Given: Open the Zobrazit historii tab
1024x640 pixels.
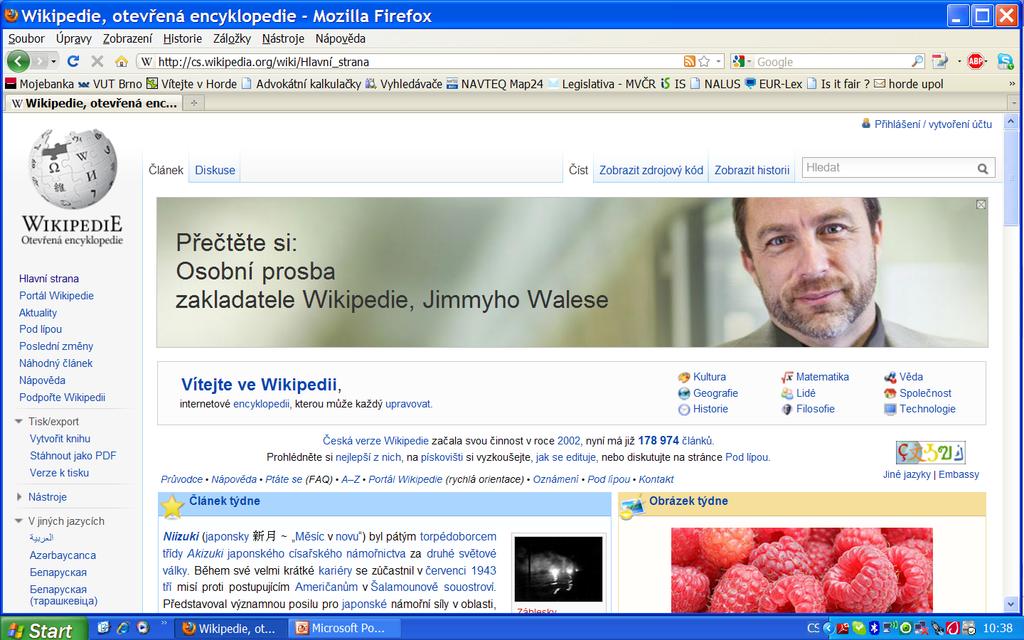Looking at the screenshot, I should point(752,170).
